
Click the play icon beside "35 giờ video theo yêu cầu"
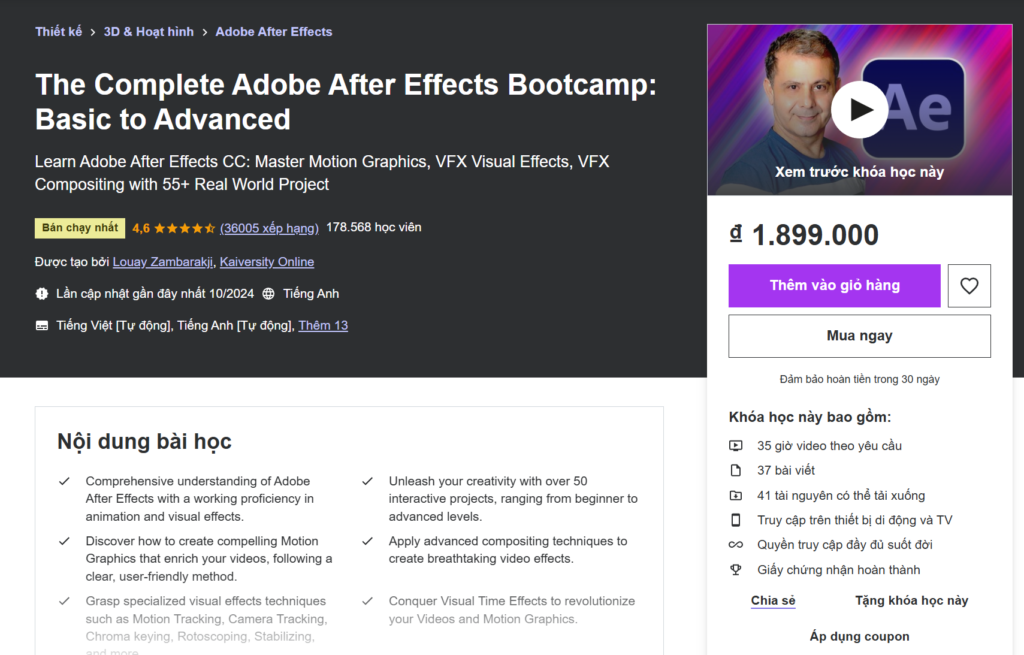(736, 446)
